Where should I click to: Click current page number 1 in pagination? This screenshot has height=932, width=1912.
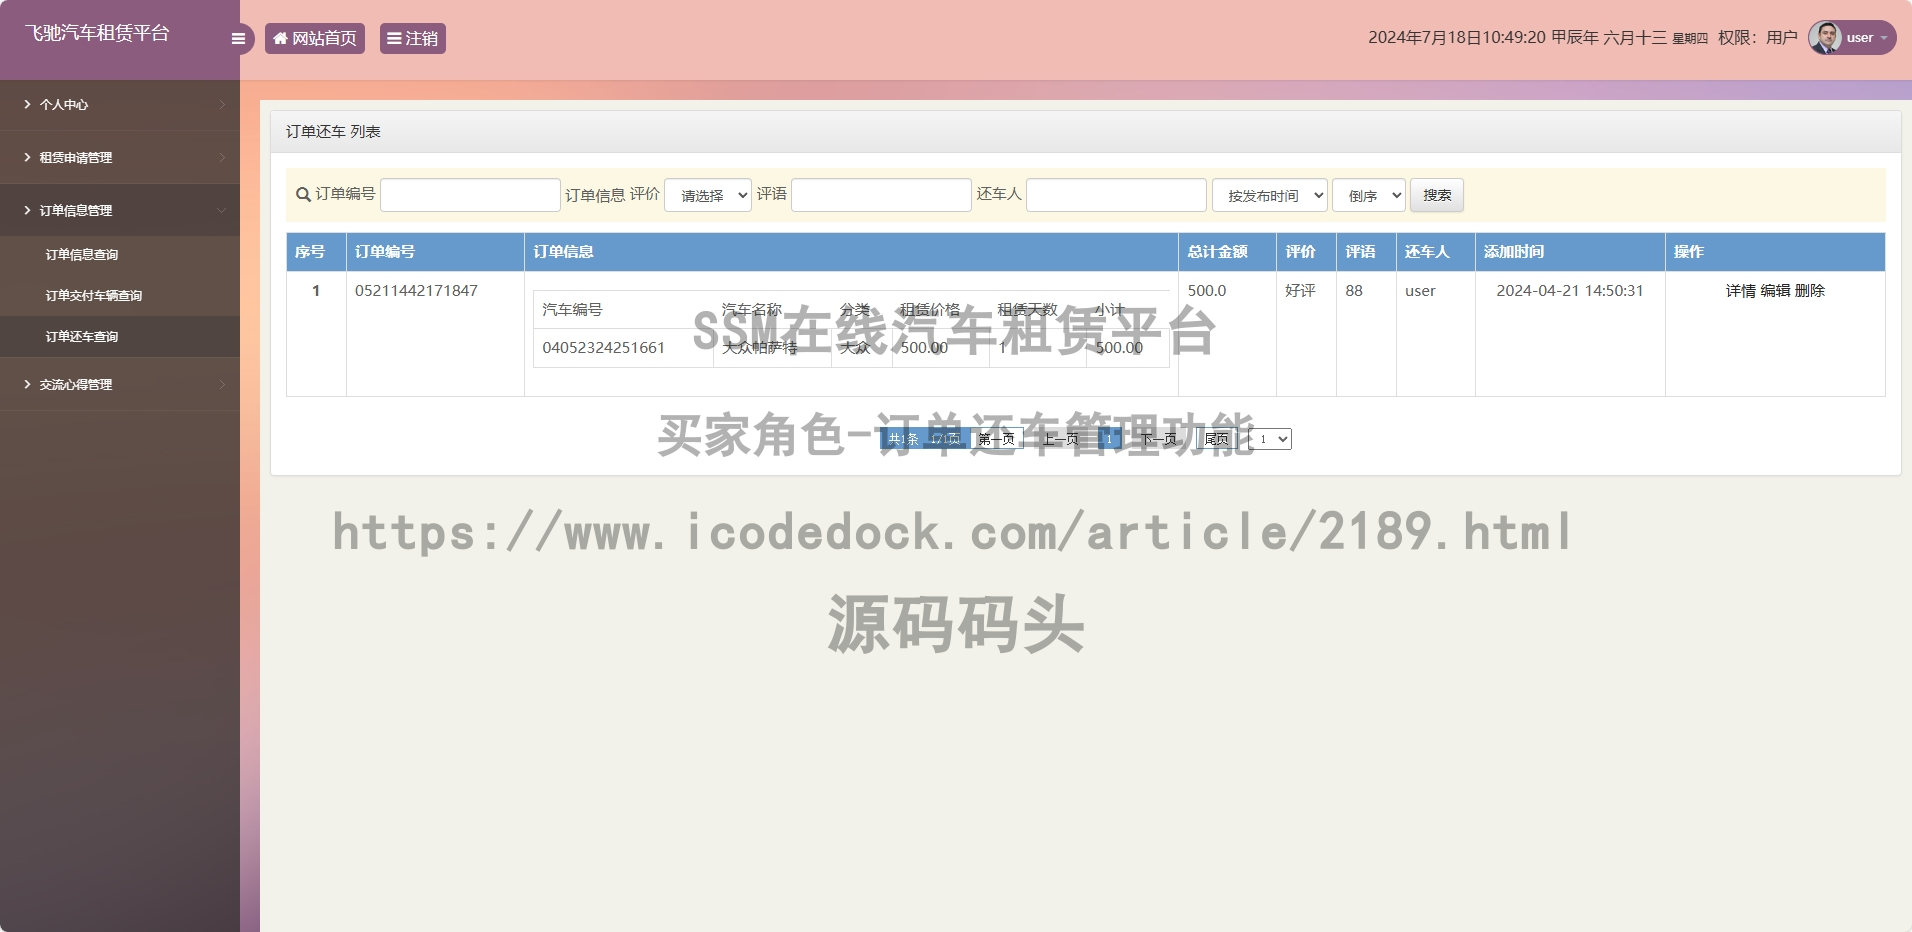pyautogui.click(x=1109, y=439)
